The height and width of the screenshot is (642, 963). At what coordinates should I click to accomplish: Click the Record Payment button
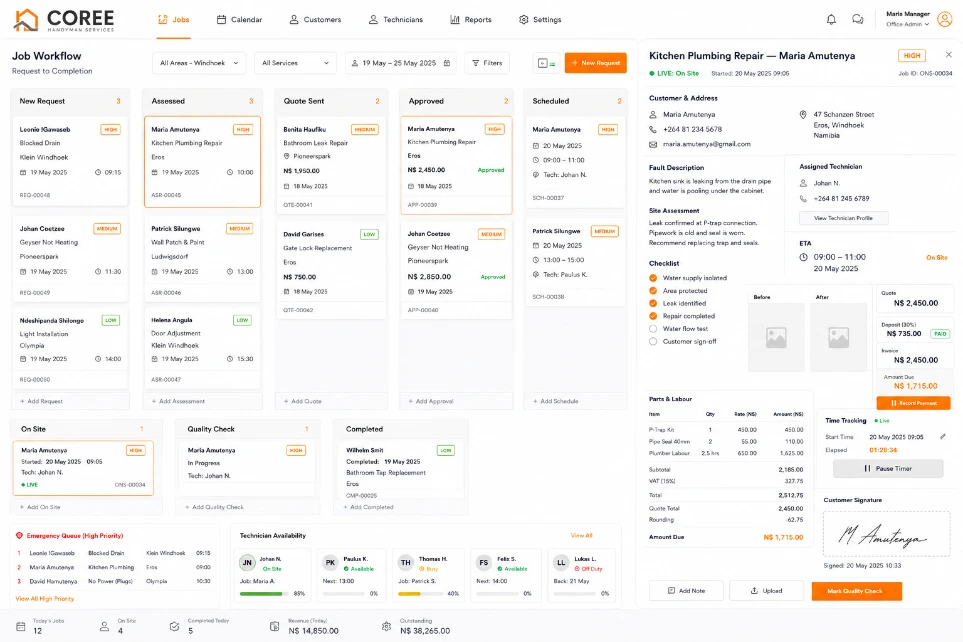tap(913, 403)
